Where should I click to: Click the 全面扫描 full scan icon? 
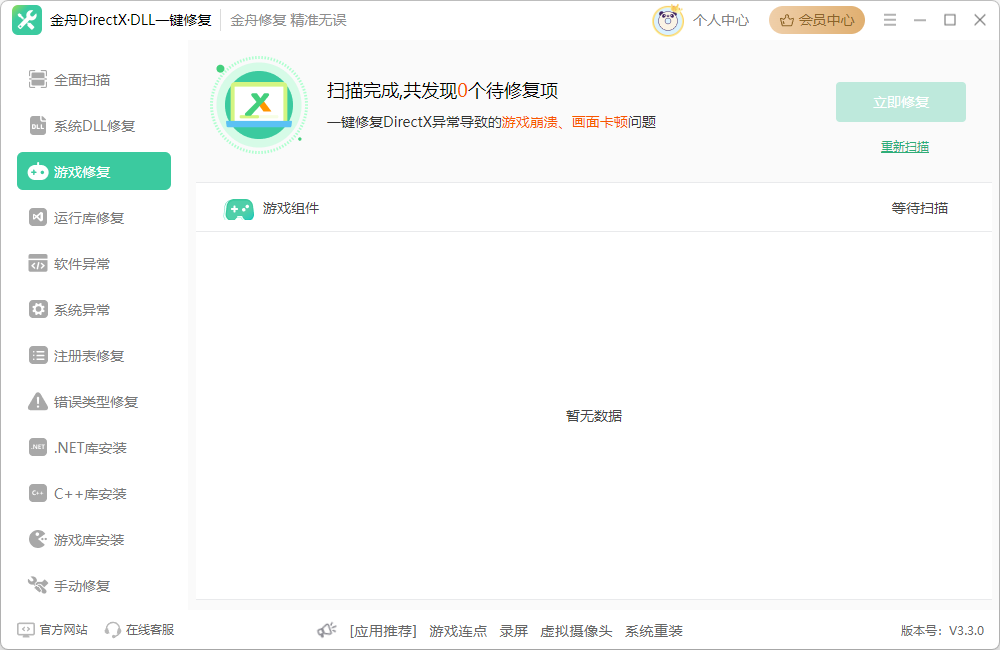(38, 79)
